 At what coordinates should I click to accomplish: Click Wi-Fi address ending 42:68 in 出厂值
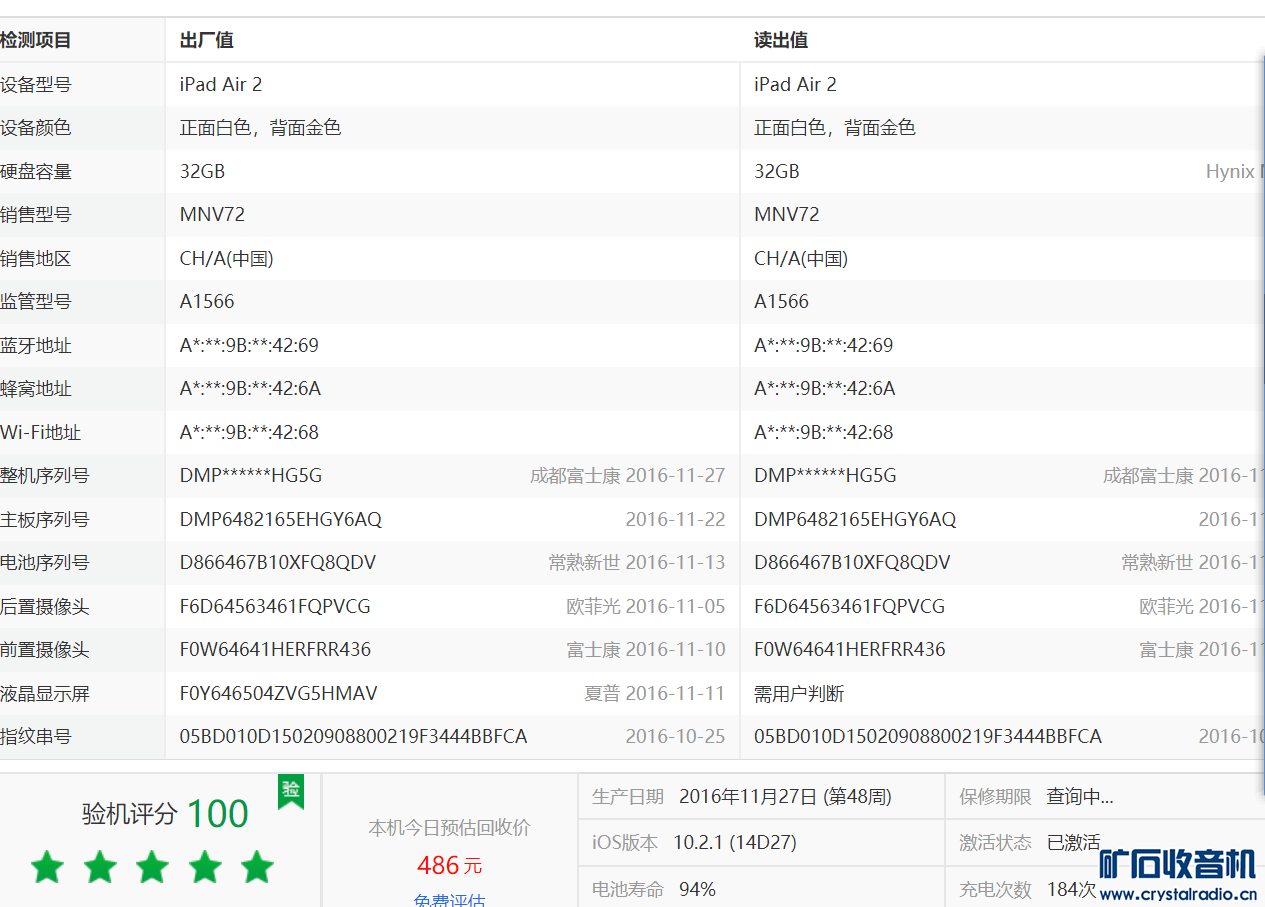point(249,433)
